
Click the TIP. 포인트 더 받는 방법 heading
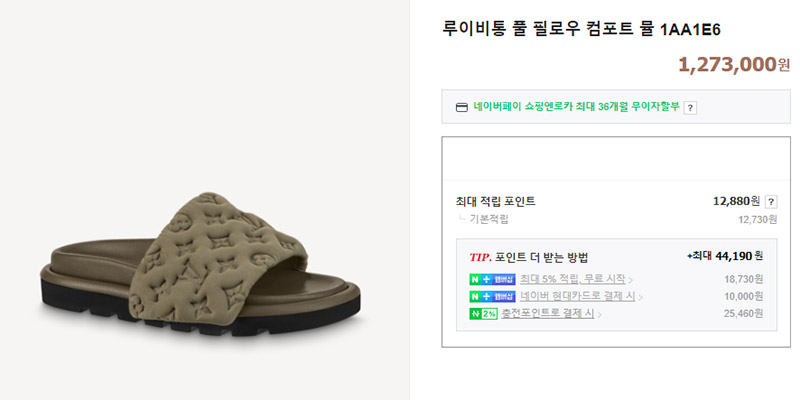click(529, 257)
